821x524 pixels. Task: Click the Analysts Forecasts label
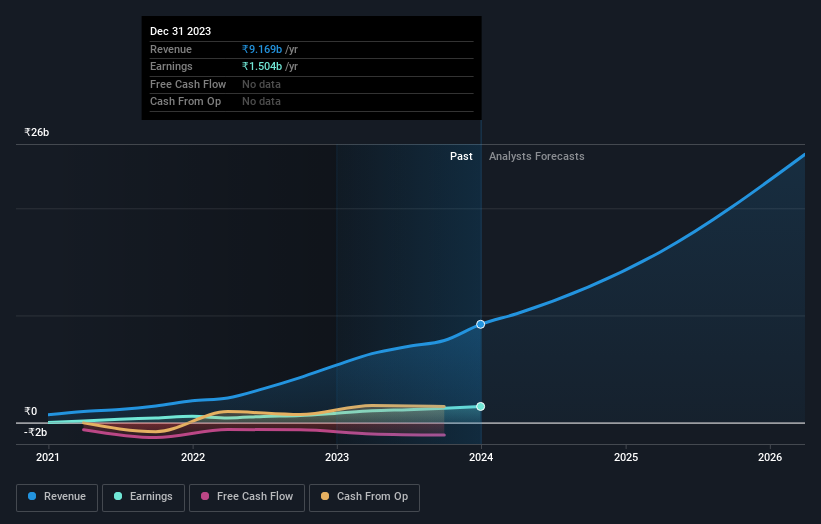click(x=537, y=156)
